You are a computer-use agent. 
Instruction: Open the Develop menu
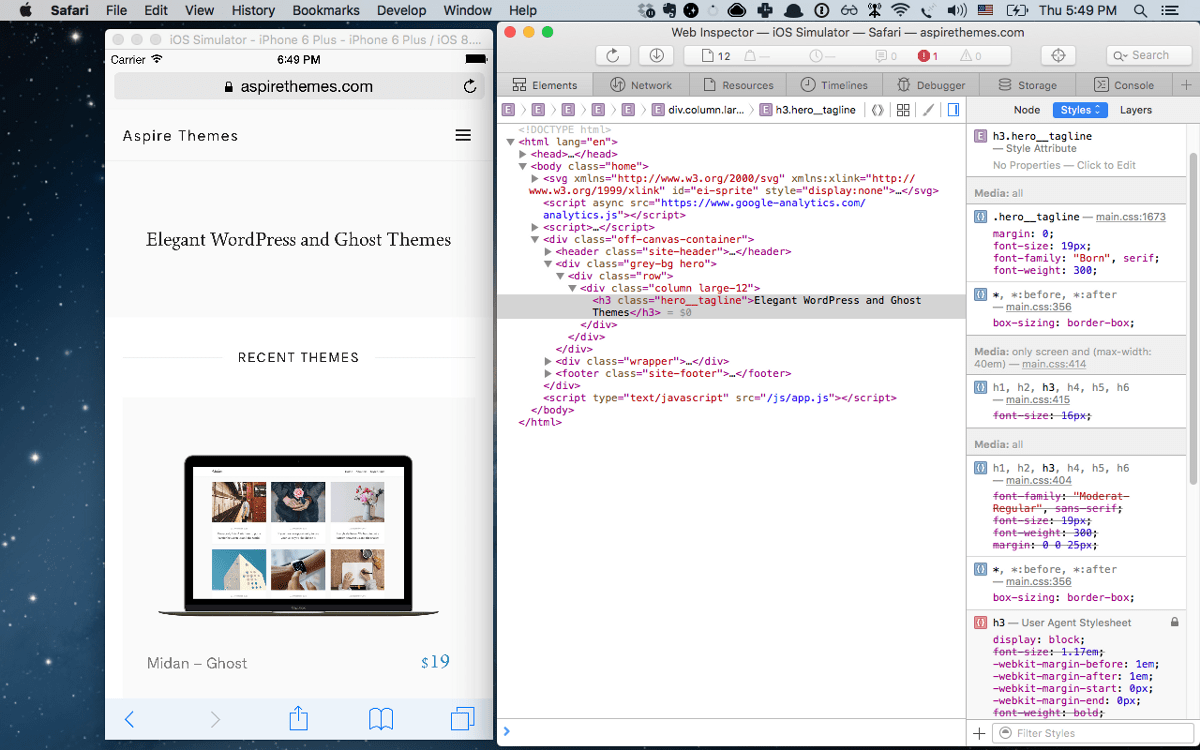pyautogui.click(x=401, y=10)
